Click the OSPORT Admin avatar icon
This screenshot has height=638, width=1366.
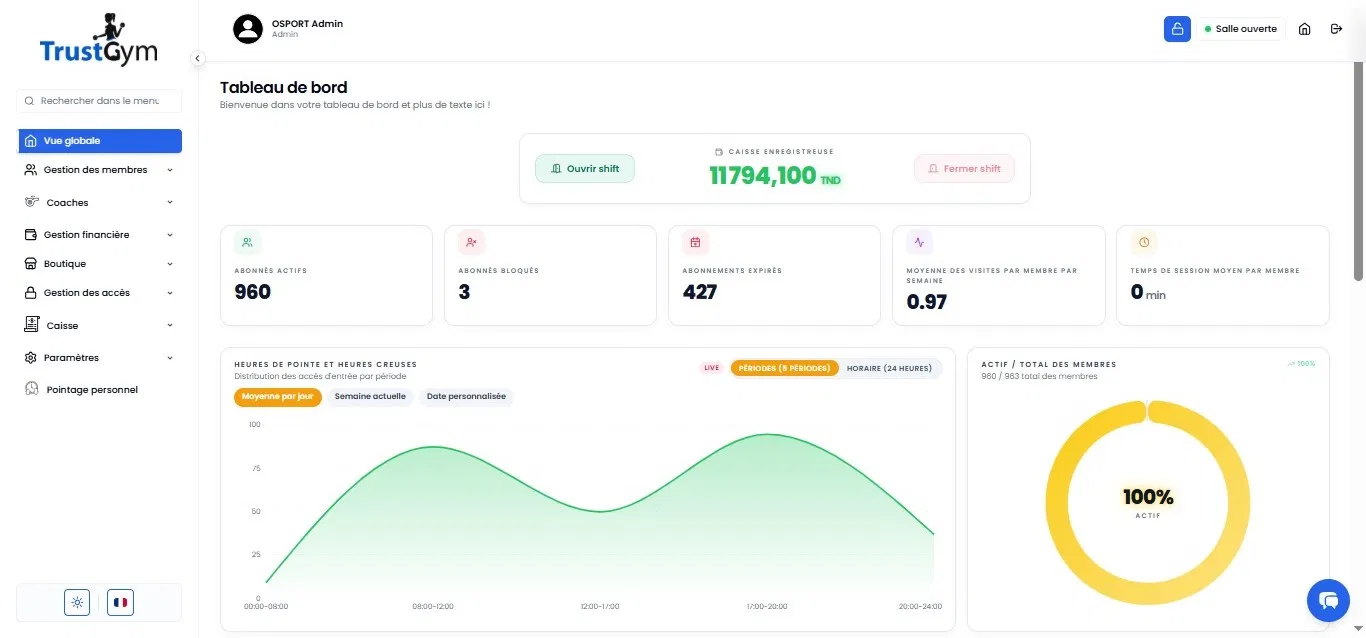pos(247,29)
